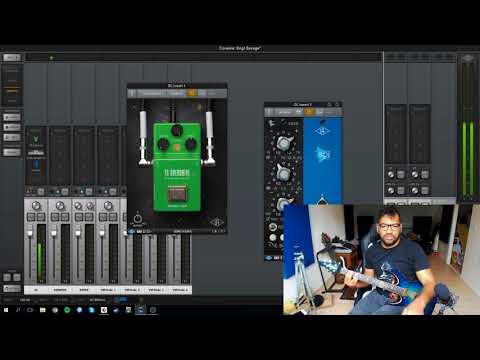The height and width of the screenshot is (360, 480).
Task: Adjust the second mixer channel's pan knob
Action: [x=60, y=206]
